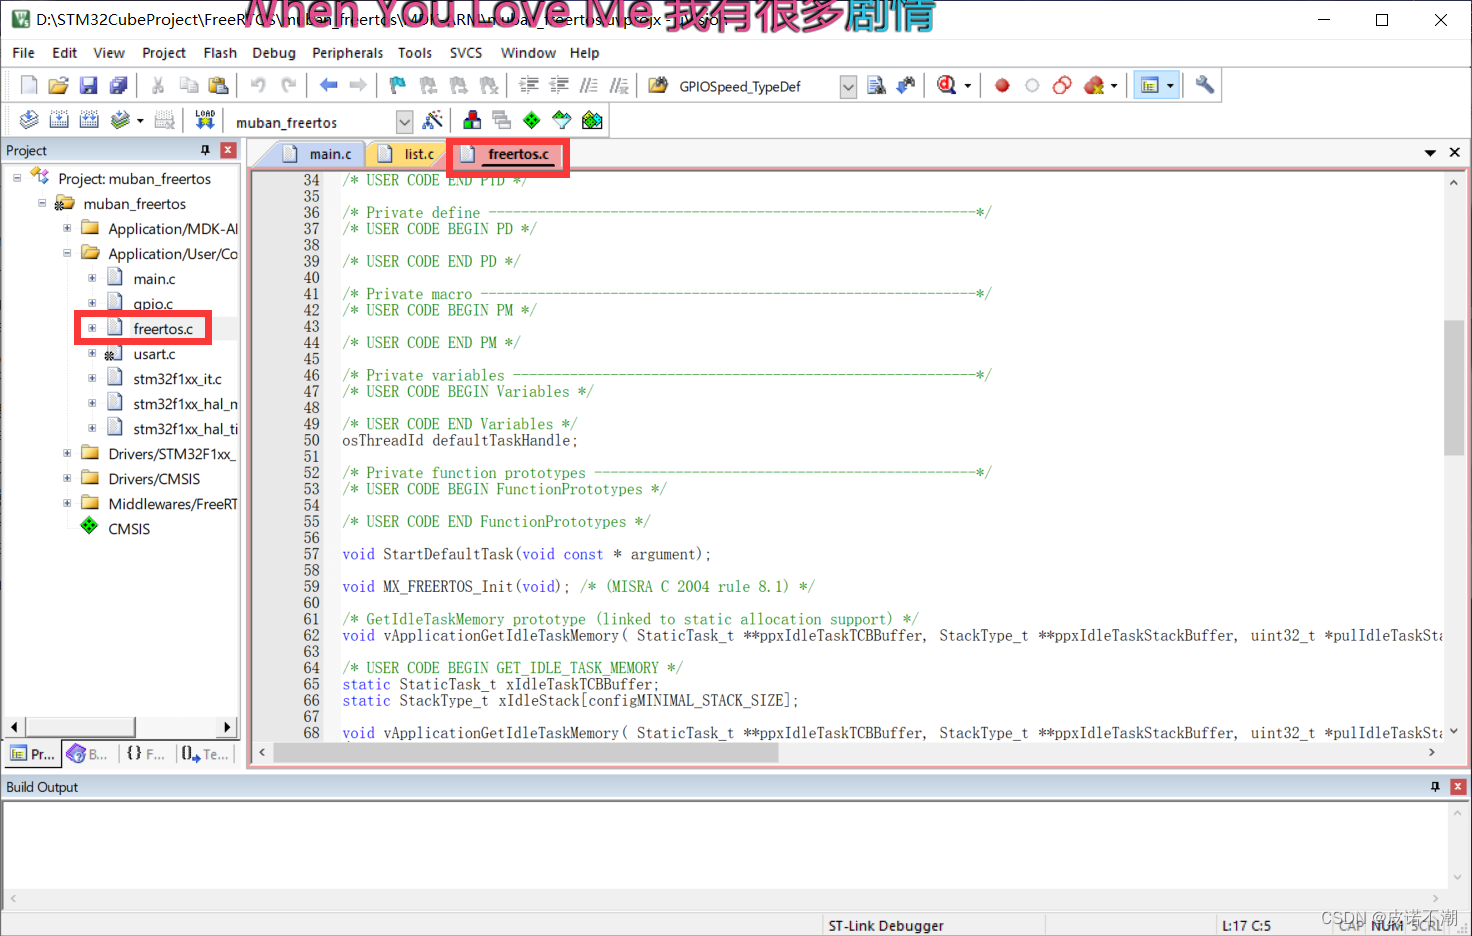Save all files with stacked floppy icon
This screenshot has height=936, width=1472.
click(118, 86)
